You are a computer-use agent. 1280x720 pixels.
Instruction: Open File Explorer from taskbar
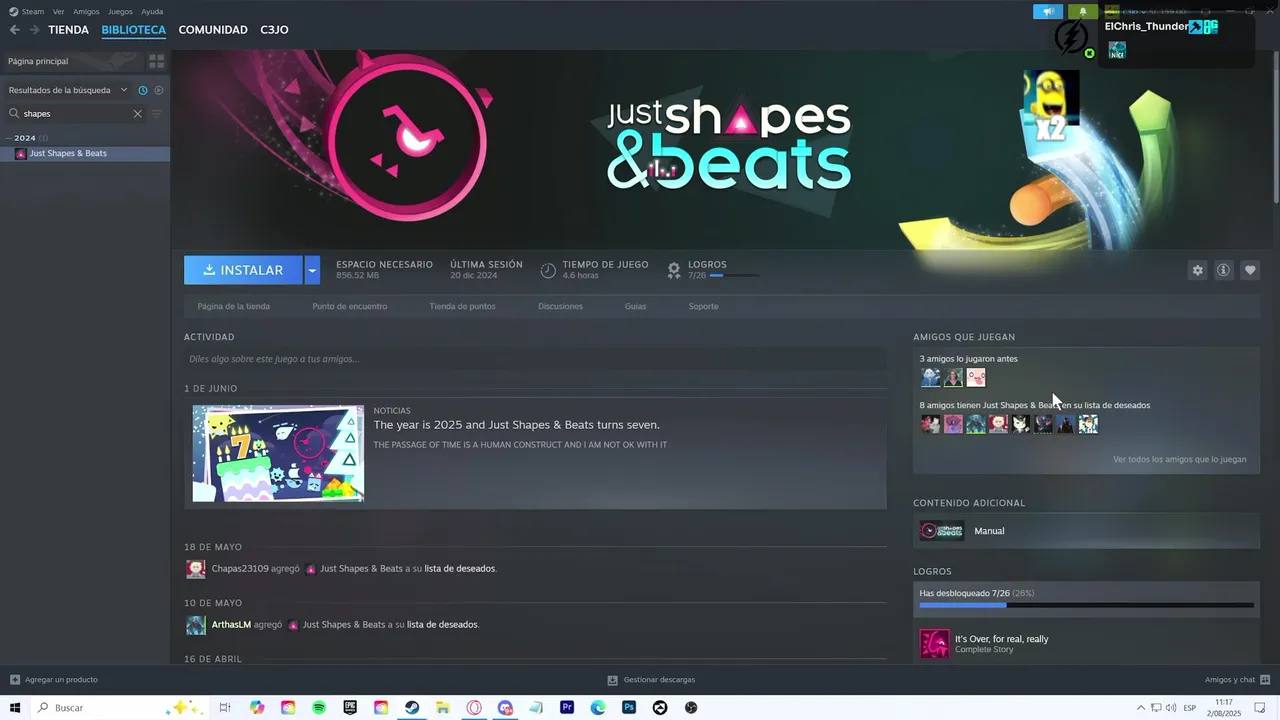point(443,708)
